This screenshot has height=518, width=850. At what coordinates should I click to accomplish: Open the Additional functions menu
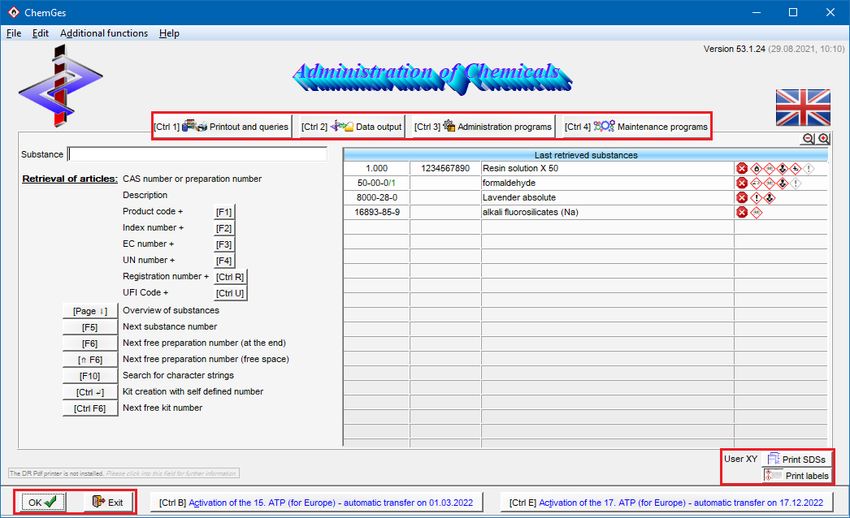pyautogui.click(x=104, y=33)
